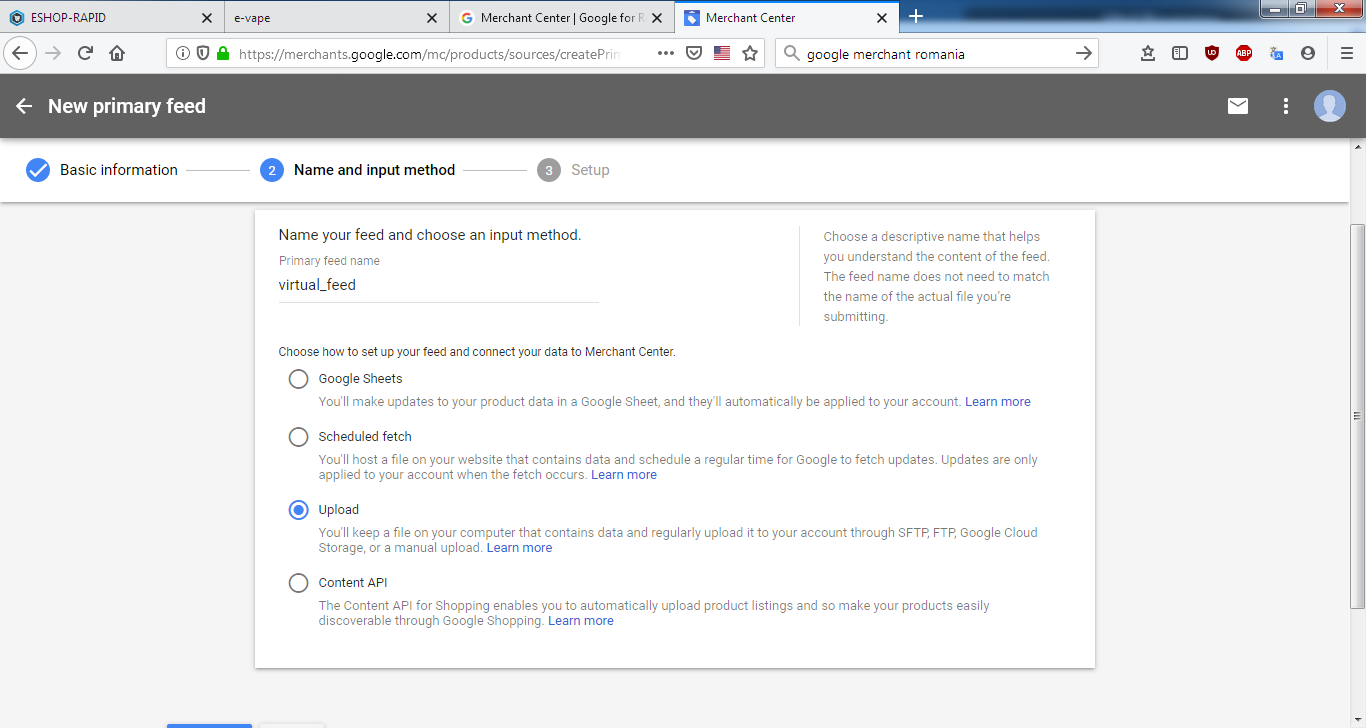Click the search arrow go button
The width and height of the screenshot is (1366, 728).
click(x=1083, y=54)
